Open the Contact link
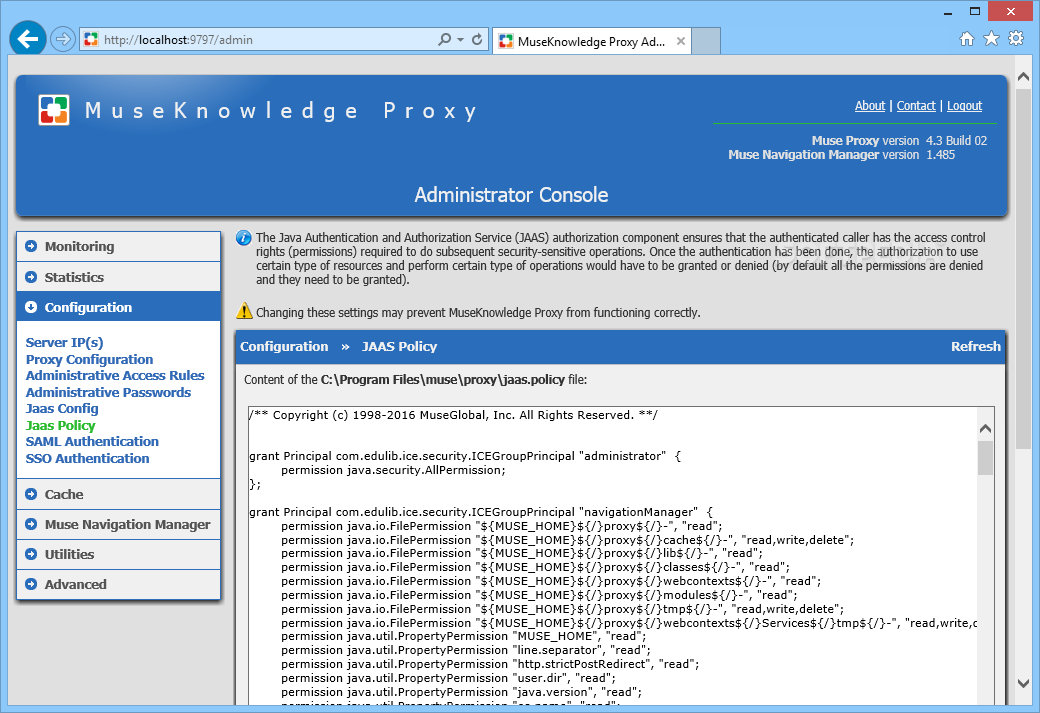This screenshot has height=713, width=1040. [x=916, y=105]
